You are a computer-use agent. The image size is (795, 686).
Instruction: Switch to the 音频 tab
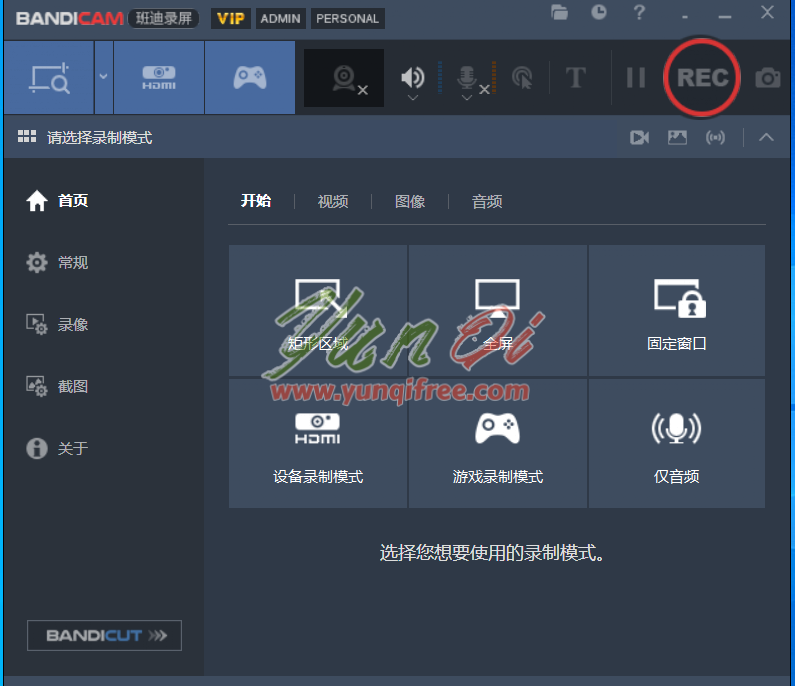pyautogui.click(x=487, y=201)
